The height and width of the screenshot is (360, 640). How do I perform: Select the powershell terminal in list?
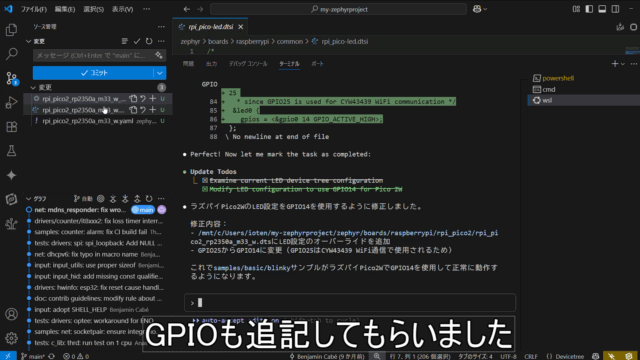(x=558, y=78)
